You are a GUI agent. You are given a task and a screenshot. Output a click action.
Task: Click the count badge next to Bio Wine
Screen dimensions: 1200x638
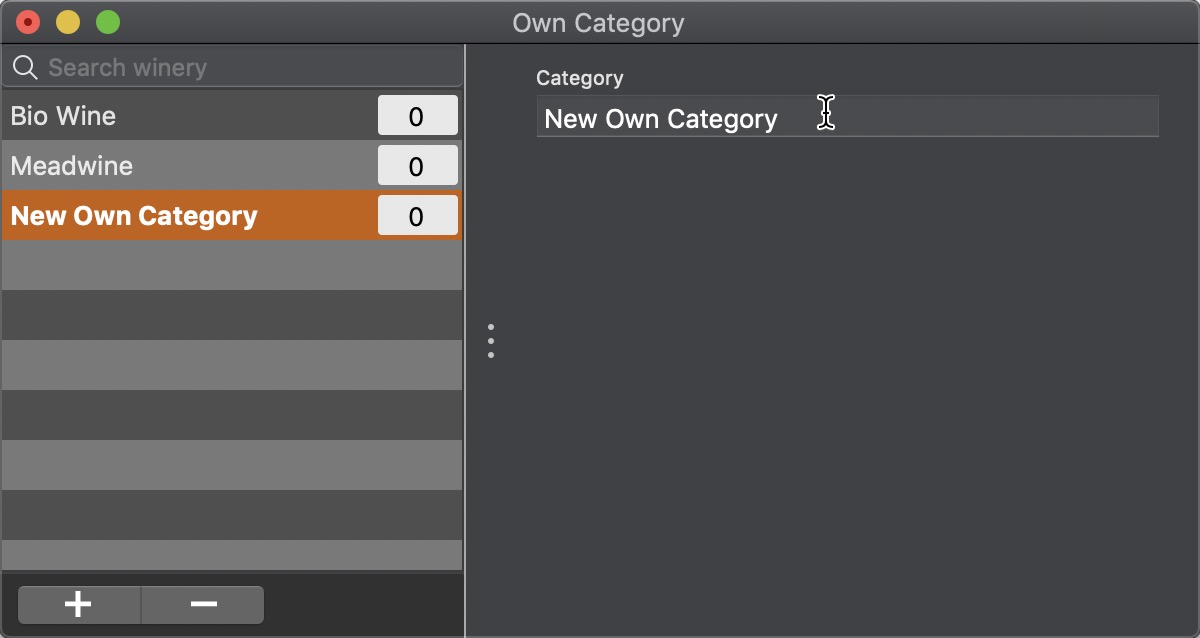coord(417,116)
